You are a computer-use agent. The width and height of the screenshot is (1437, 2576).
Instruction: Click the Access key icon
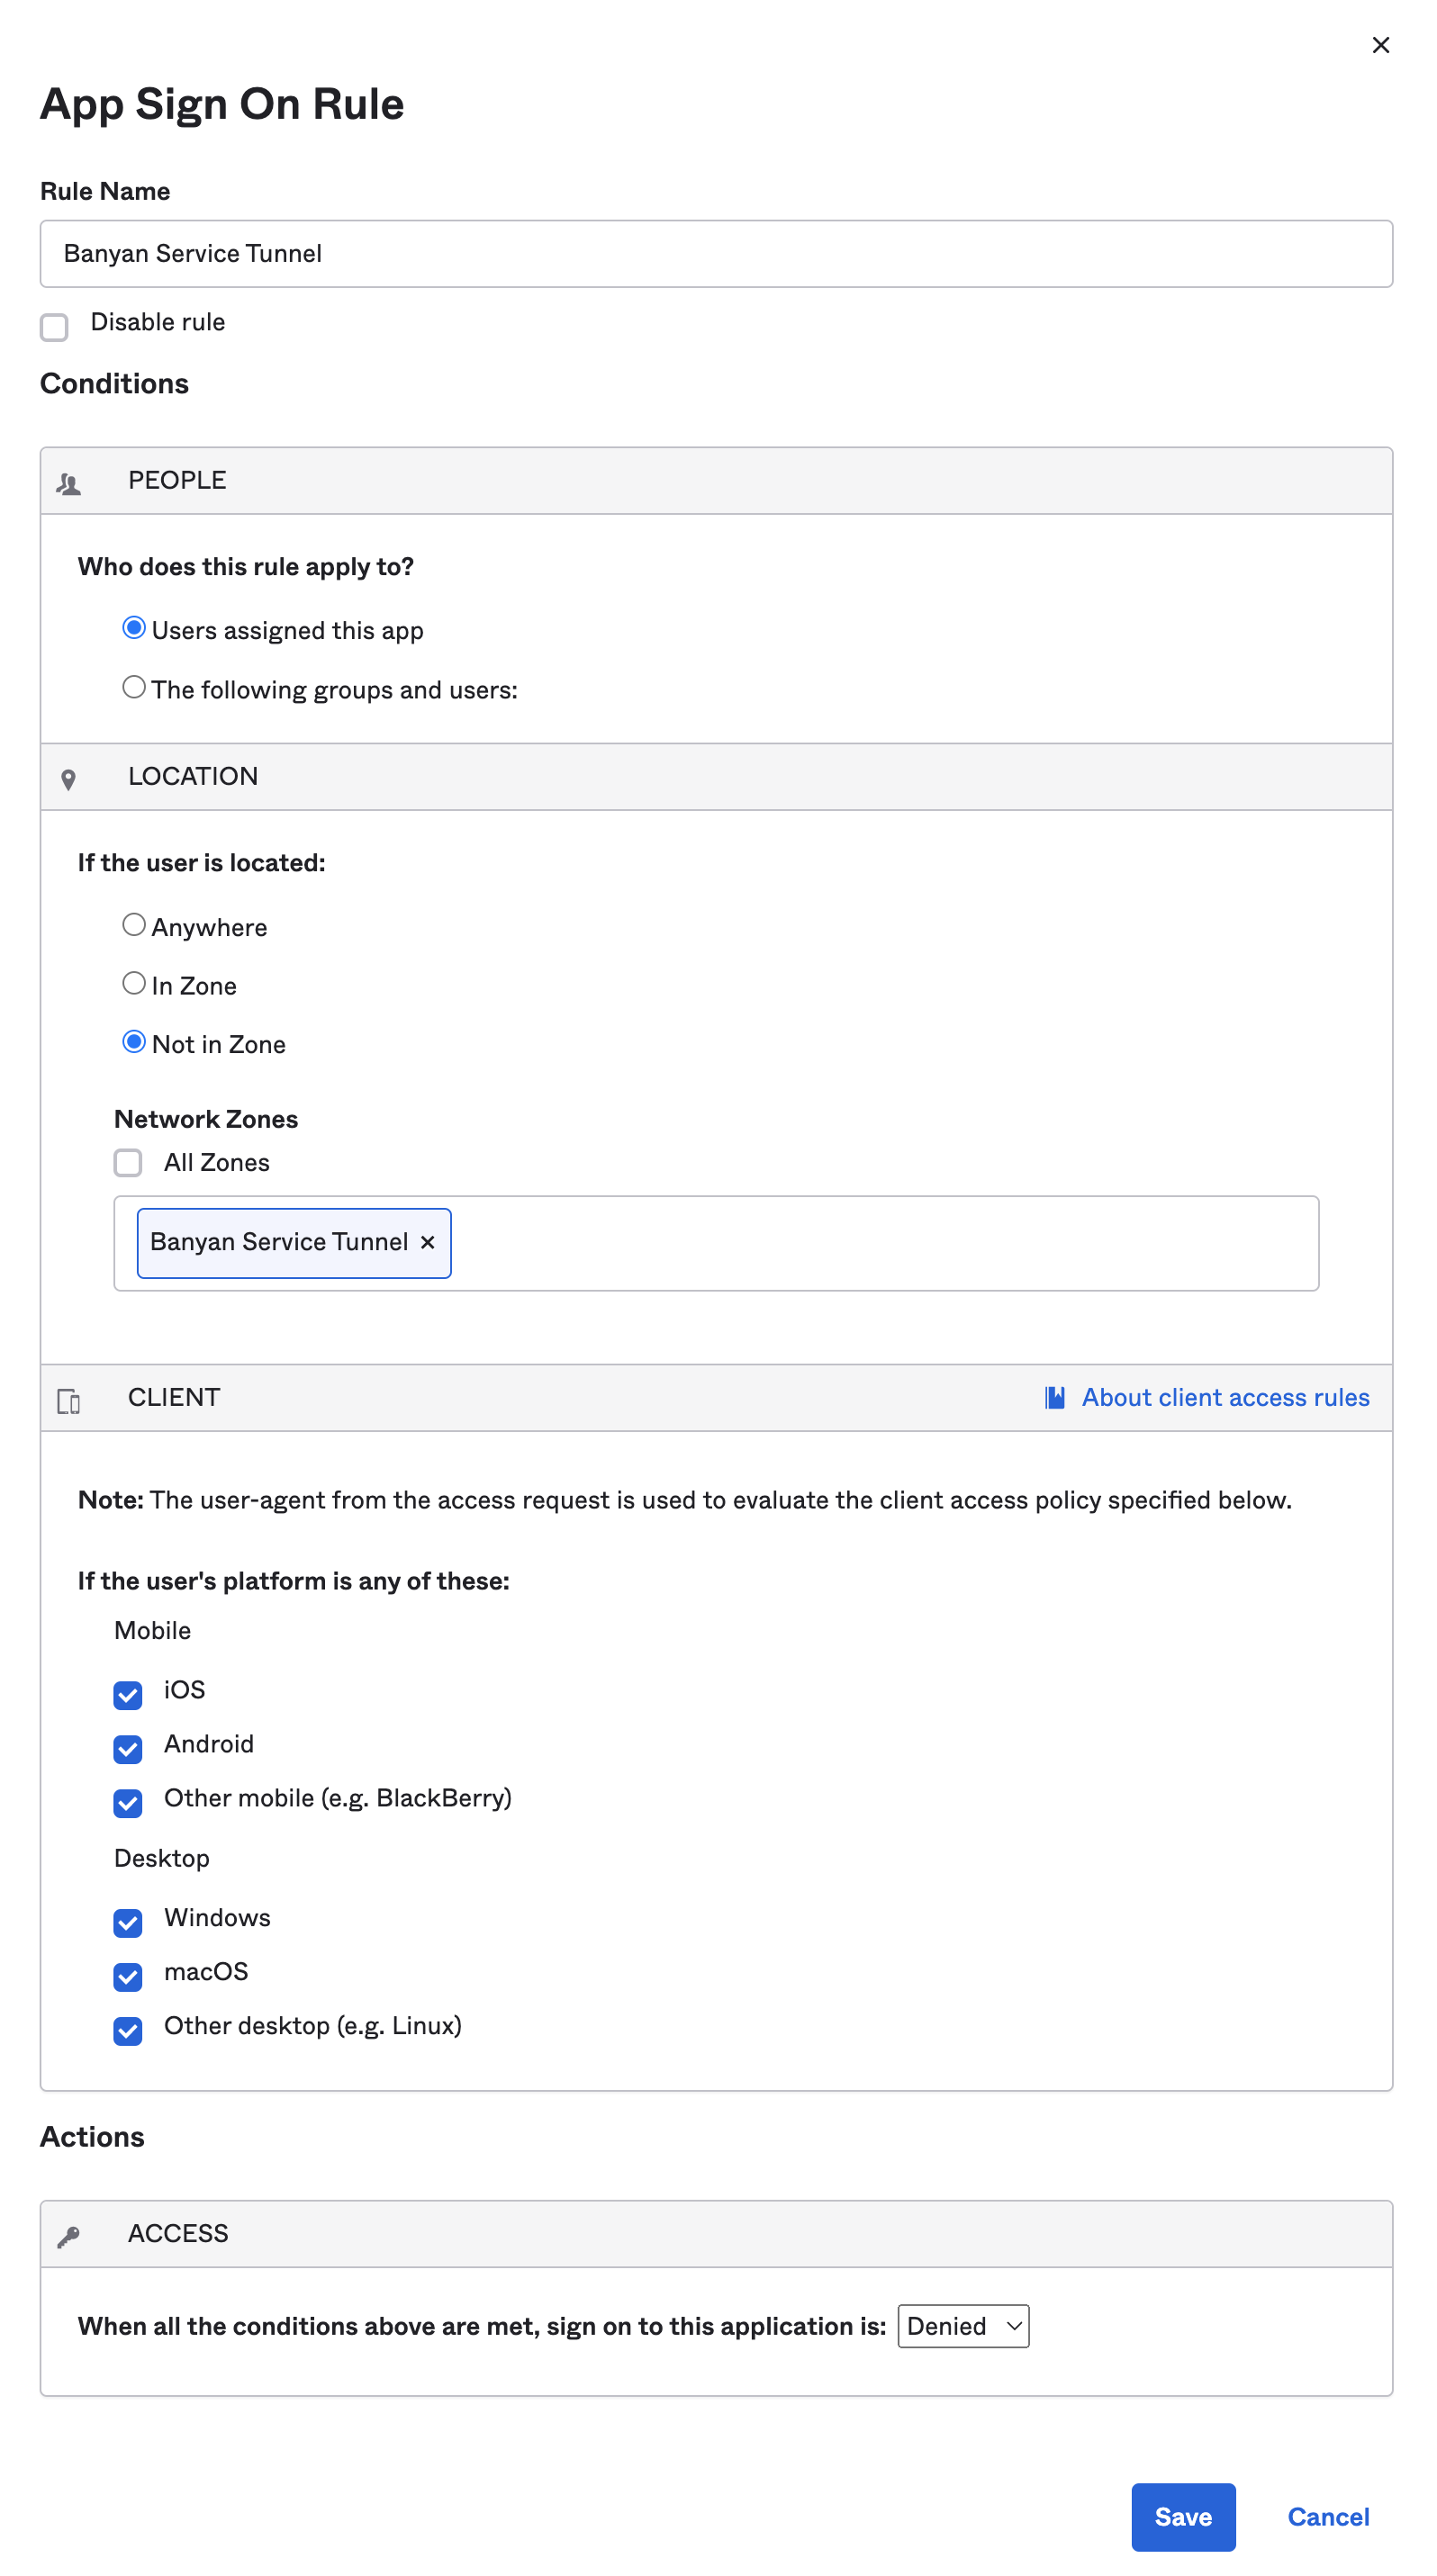68,2237
